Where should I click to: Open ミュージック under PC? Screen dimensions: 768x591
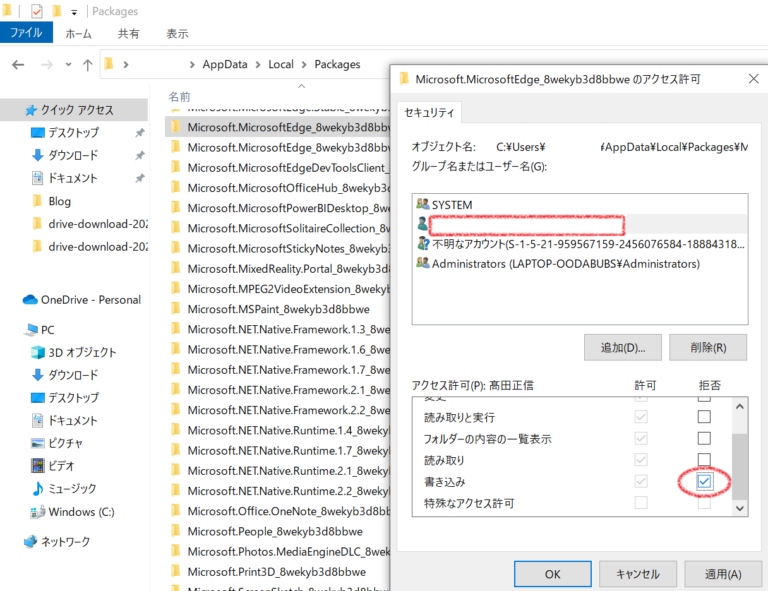pyautogui.click(x=72, y=488)
